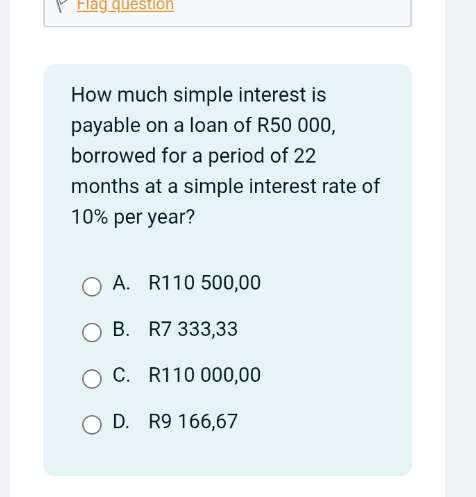The image size is (476, 497).
Task: Click the '10% per year?' text
Action: click(133, 217)
